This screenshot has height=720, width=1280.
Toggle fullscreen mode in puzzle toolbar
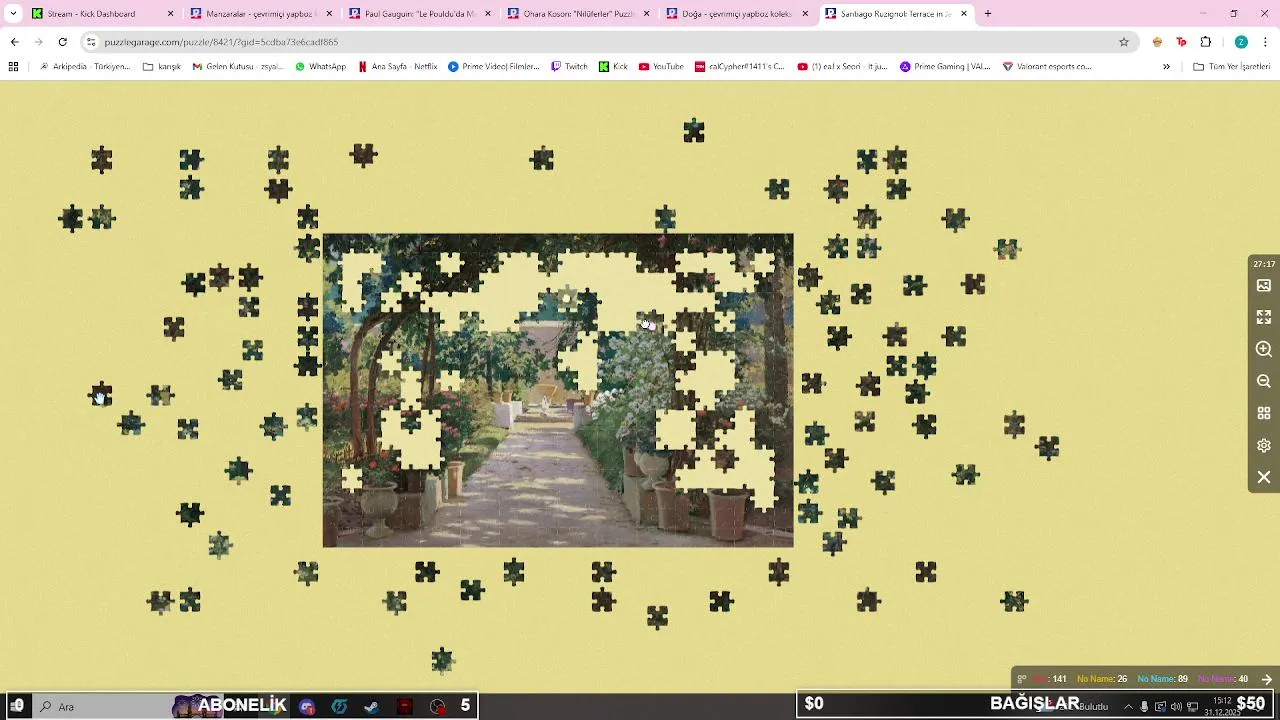click(x=1264, y=317)
